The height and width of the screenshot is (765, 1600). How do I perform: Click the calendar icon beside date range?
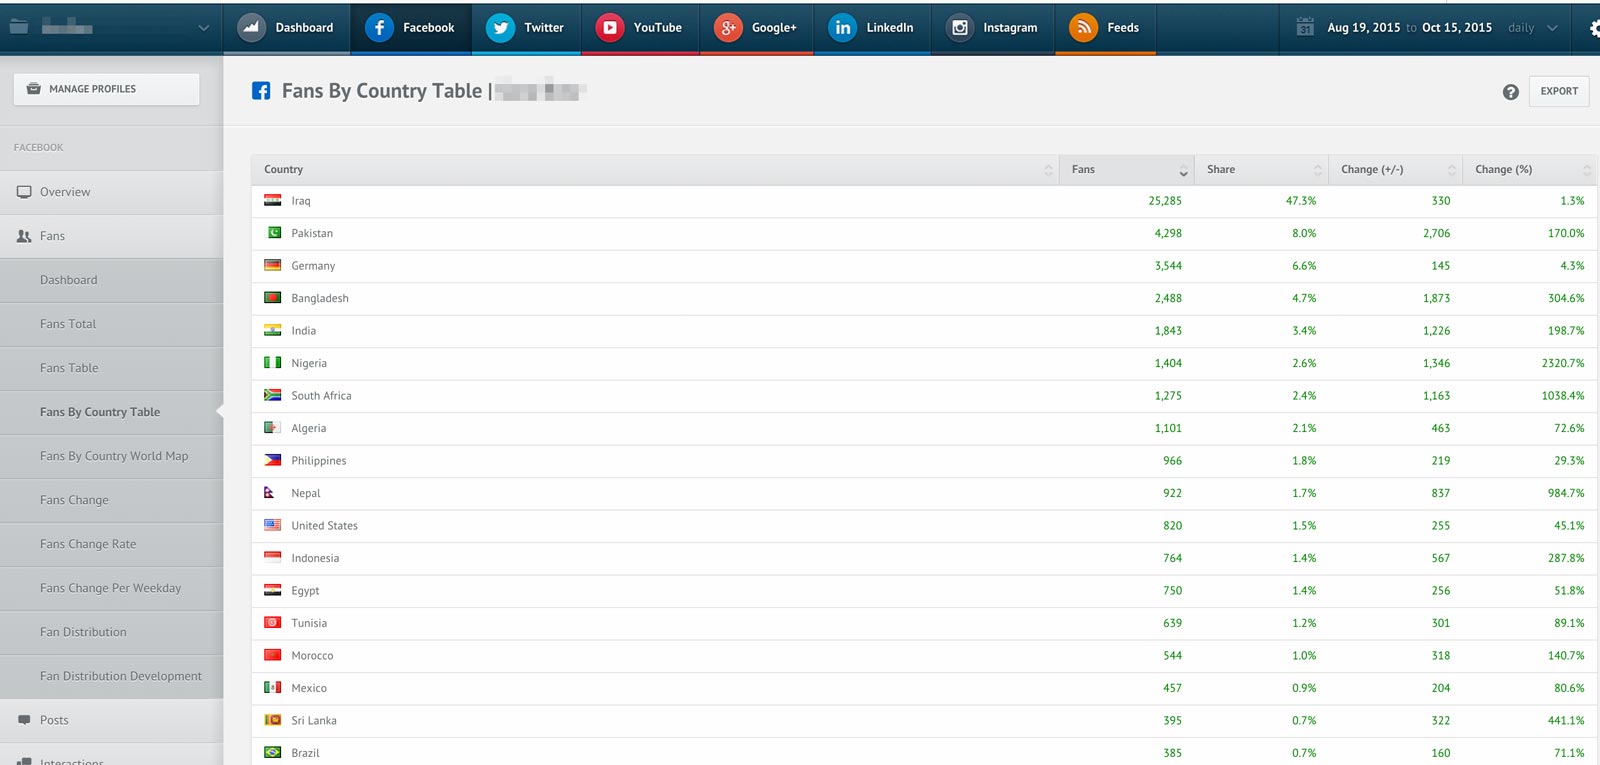(x=1304, y=28)
